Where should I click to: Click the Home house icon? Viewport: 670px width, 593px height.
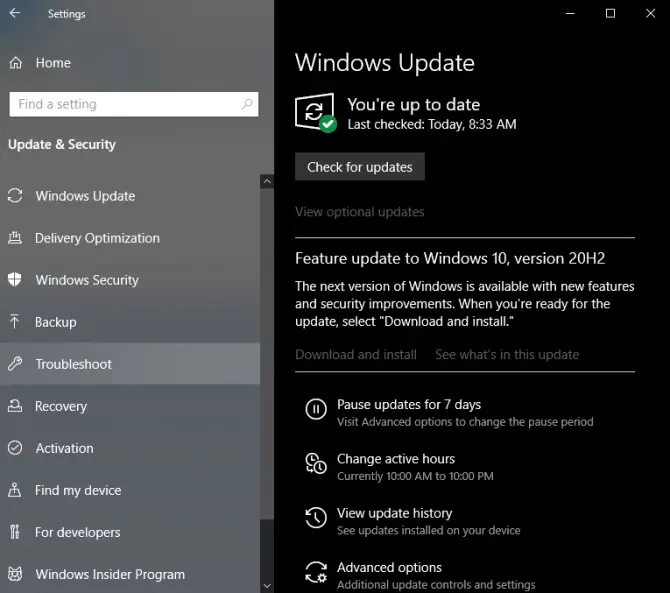(x=15, y=63)
